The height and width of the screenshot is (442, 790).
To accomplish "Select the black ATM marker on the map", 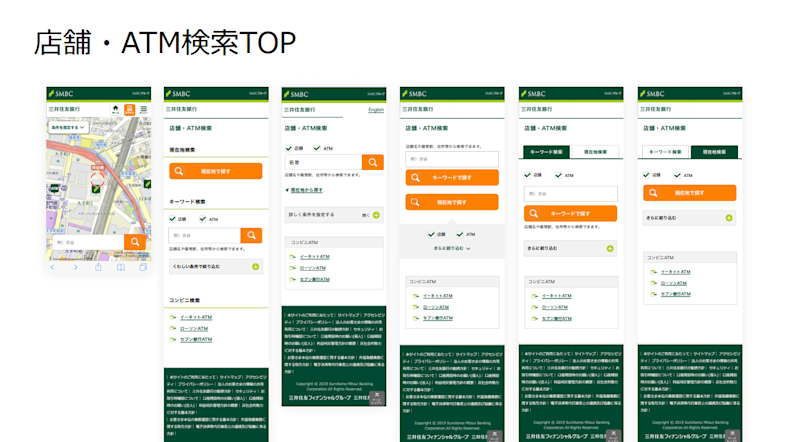I will coord(54,189).
